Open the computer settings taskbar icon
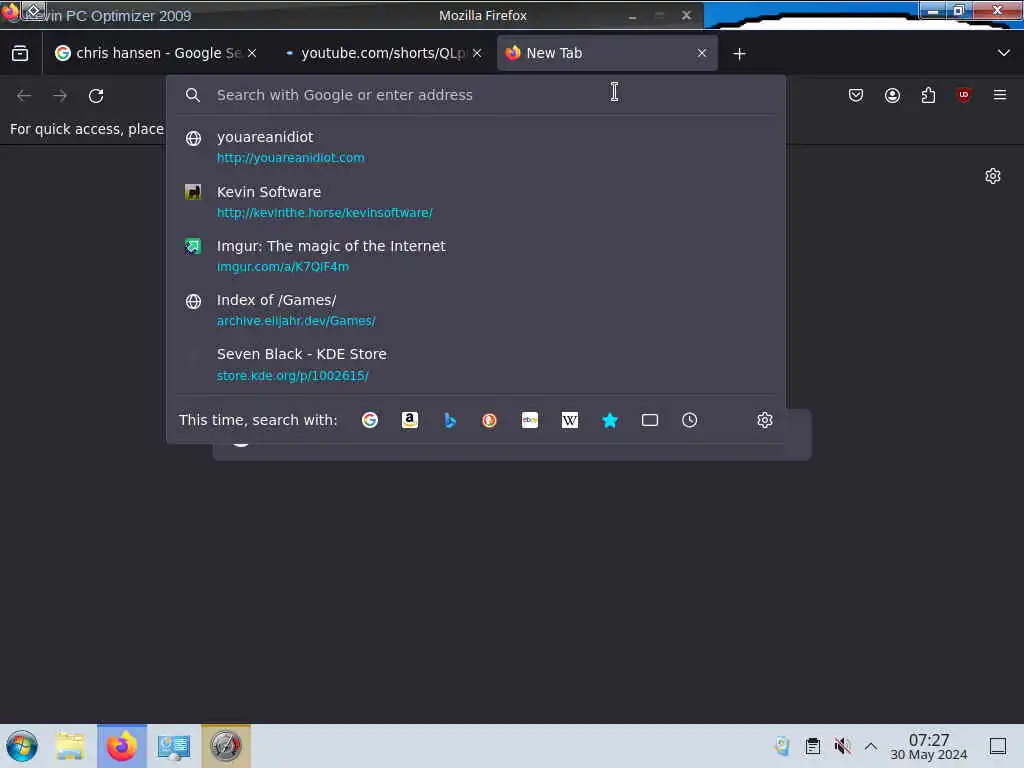Screen dimensions: 1024x768 [174, 746]
